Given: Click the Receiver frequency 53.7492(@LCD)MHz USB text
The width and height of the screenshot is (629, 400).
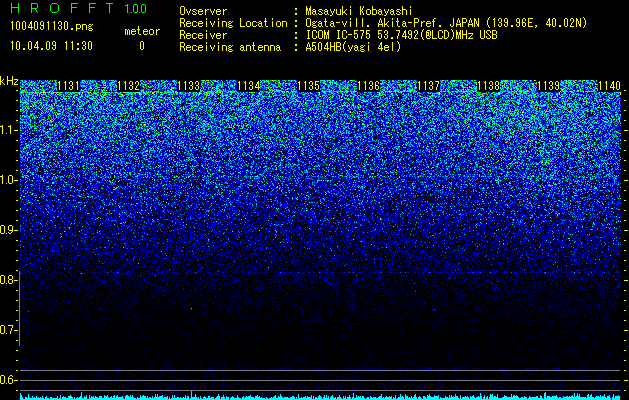Looking at the screenshot, I should pos(437,35).
